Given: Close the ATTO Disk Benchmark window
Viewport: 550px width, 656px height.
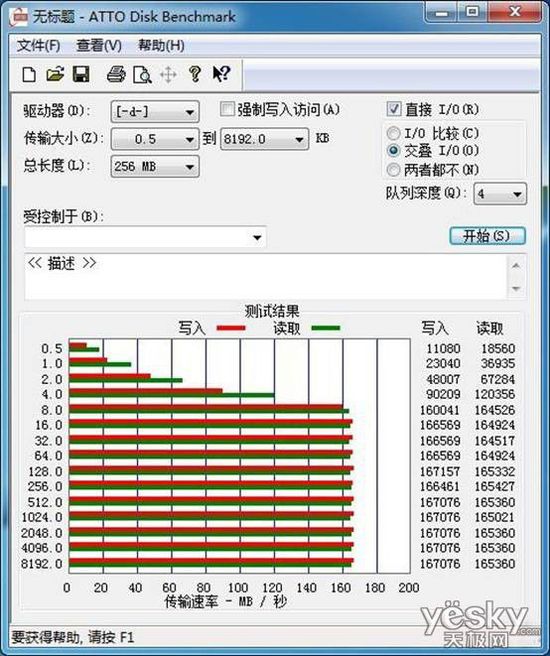Looking at the screenshot, I should point(514,12).
